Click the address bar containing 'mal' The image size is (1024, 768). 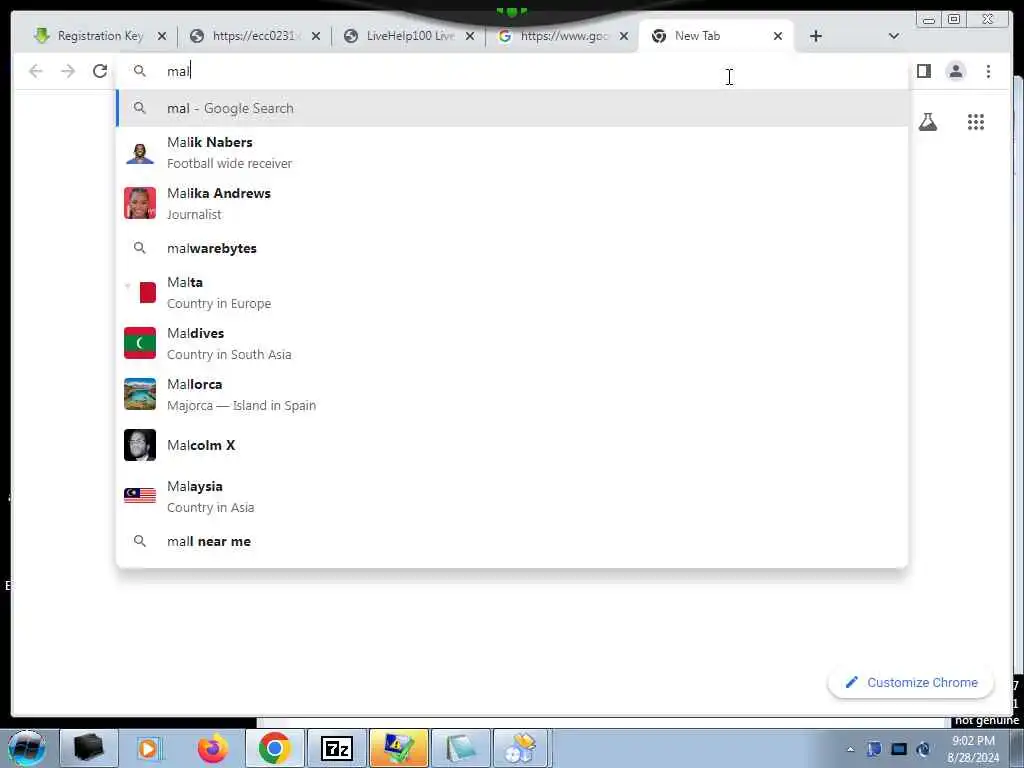(512, 71)
